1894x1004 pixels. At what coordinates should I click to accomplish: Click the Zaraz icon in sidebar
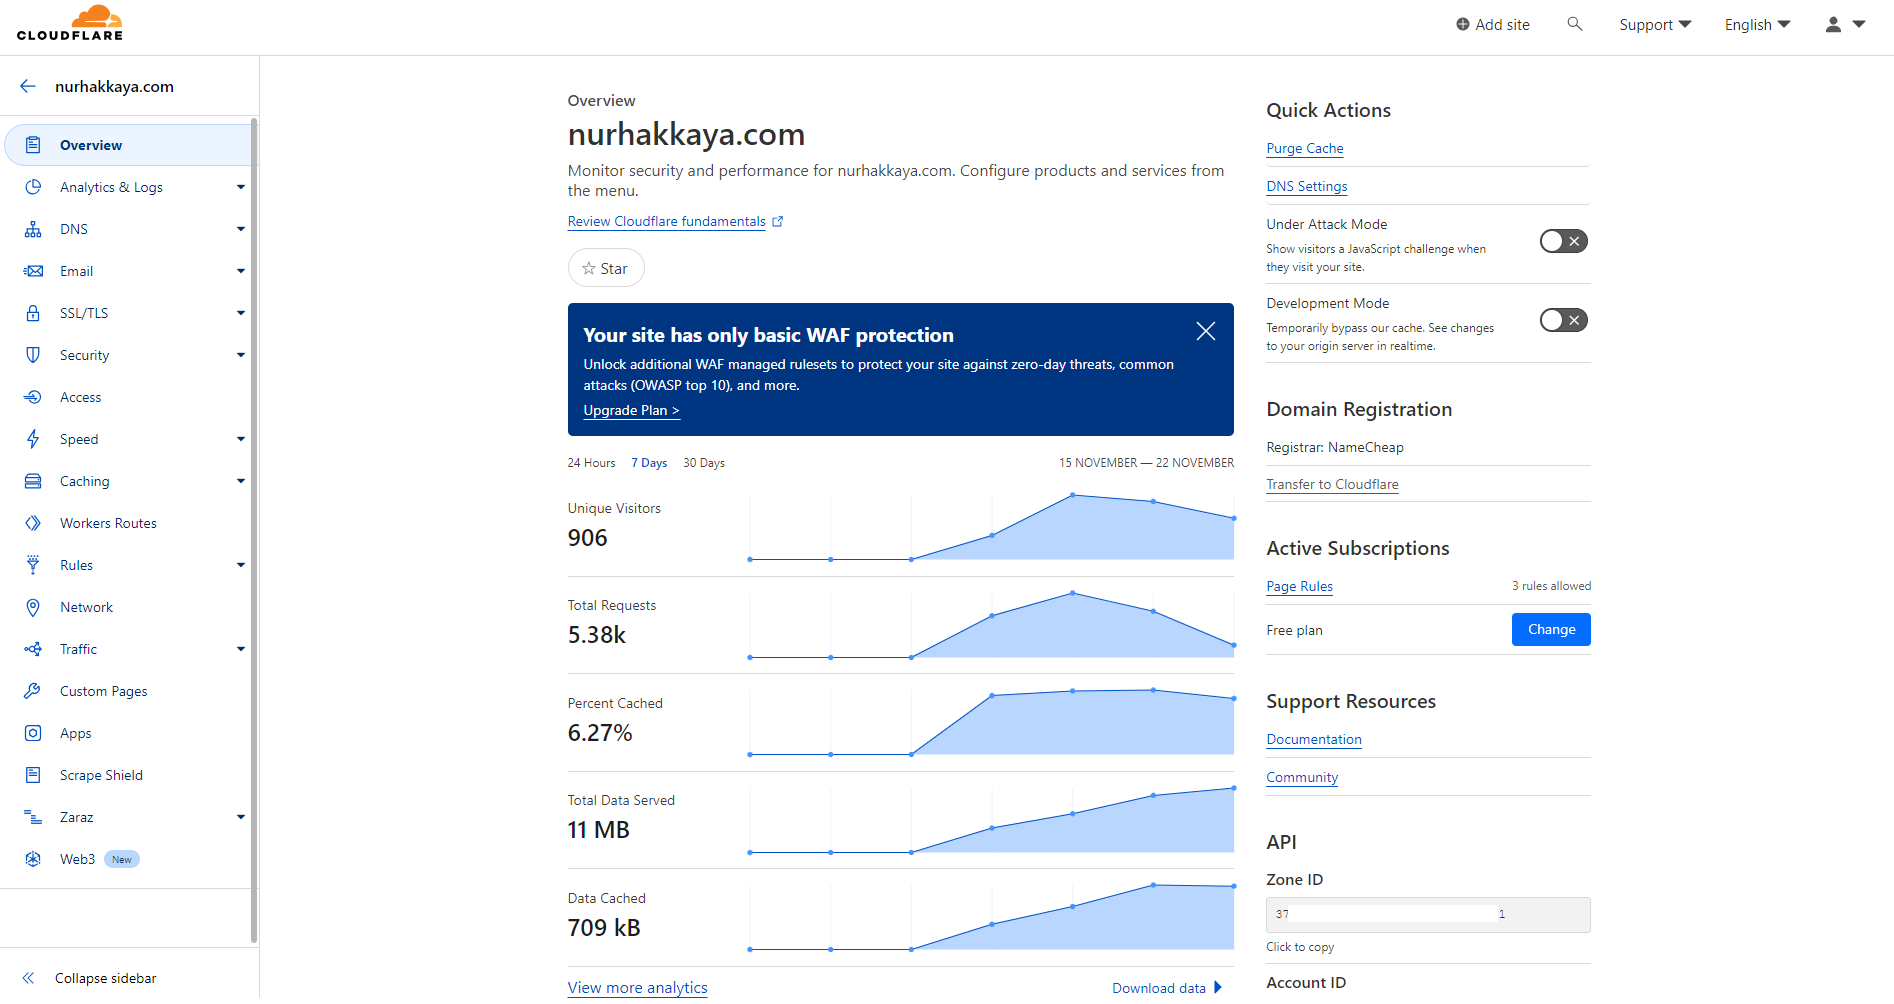coord(33,817)
